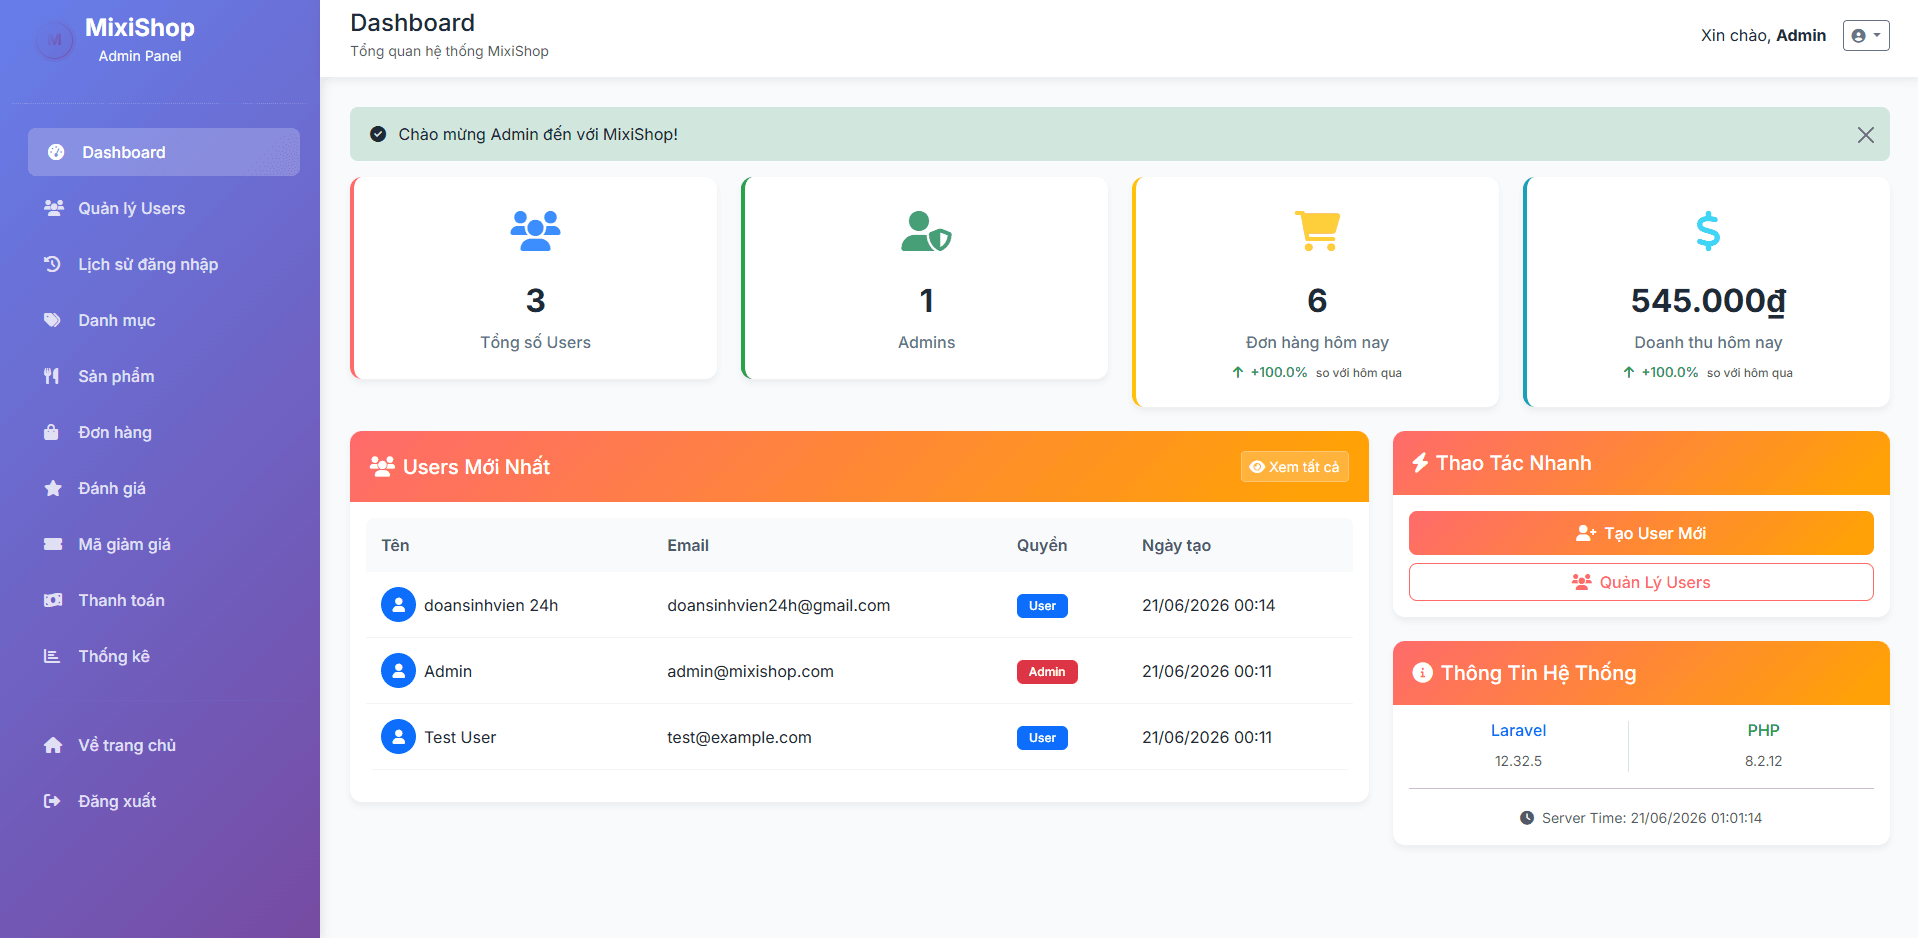Click the Quản Lý Users outlined button
This screenshot has height=938, width=1918.
click(1641, 582)
